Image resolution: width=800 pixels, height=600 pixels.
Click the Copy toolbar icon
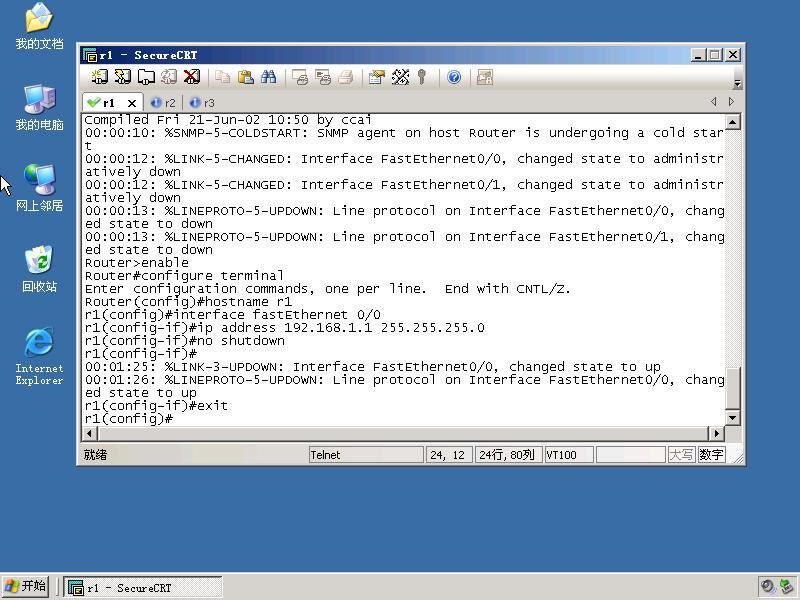click(222, 77)
